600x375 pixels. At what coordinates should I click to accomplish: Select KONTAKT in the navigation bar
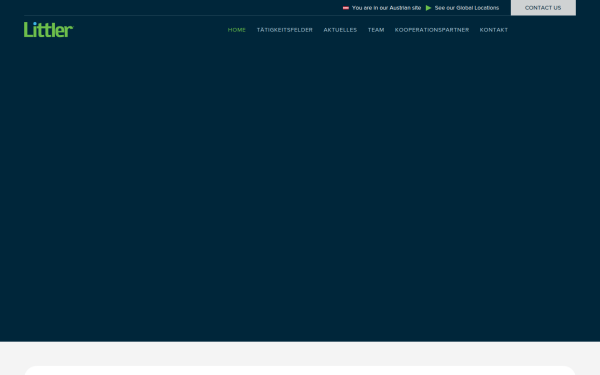(494, 30)
